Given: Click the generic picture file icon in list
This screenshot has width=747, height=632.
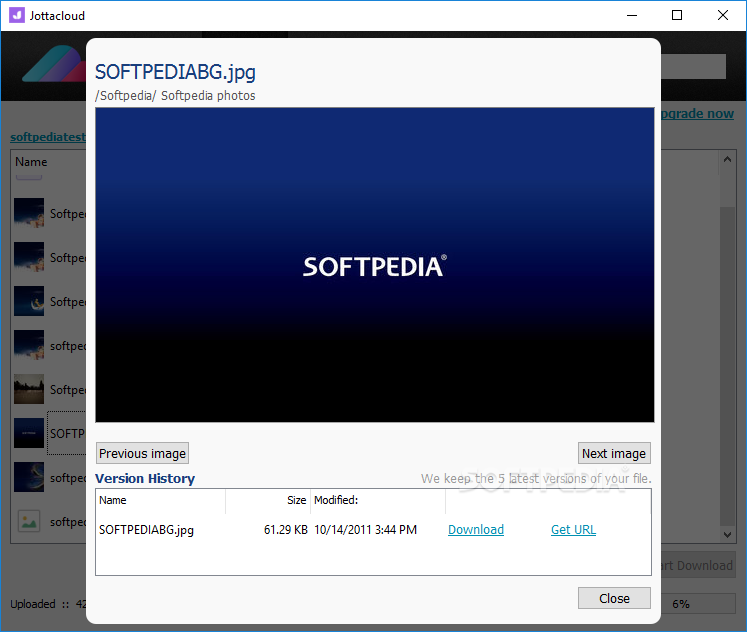Looking at the screenshot, I should [x=29, y=521].
